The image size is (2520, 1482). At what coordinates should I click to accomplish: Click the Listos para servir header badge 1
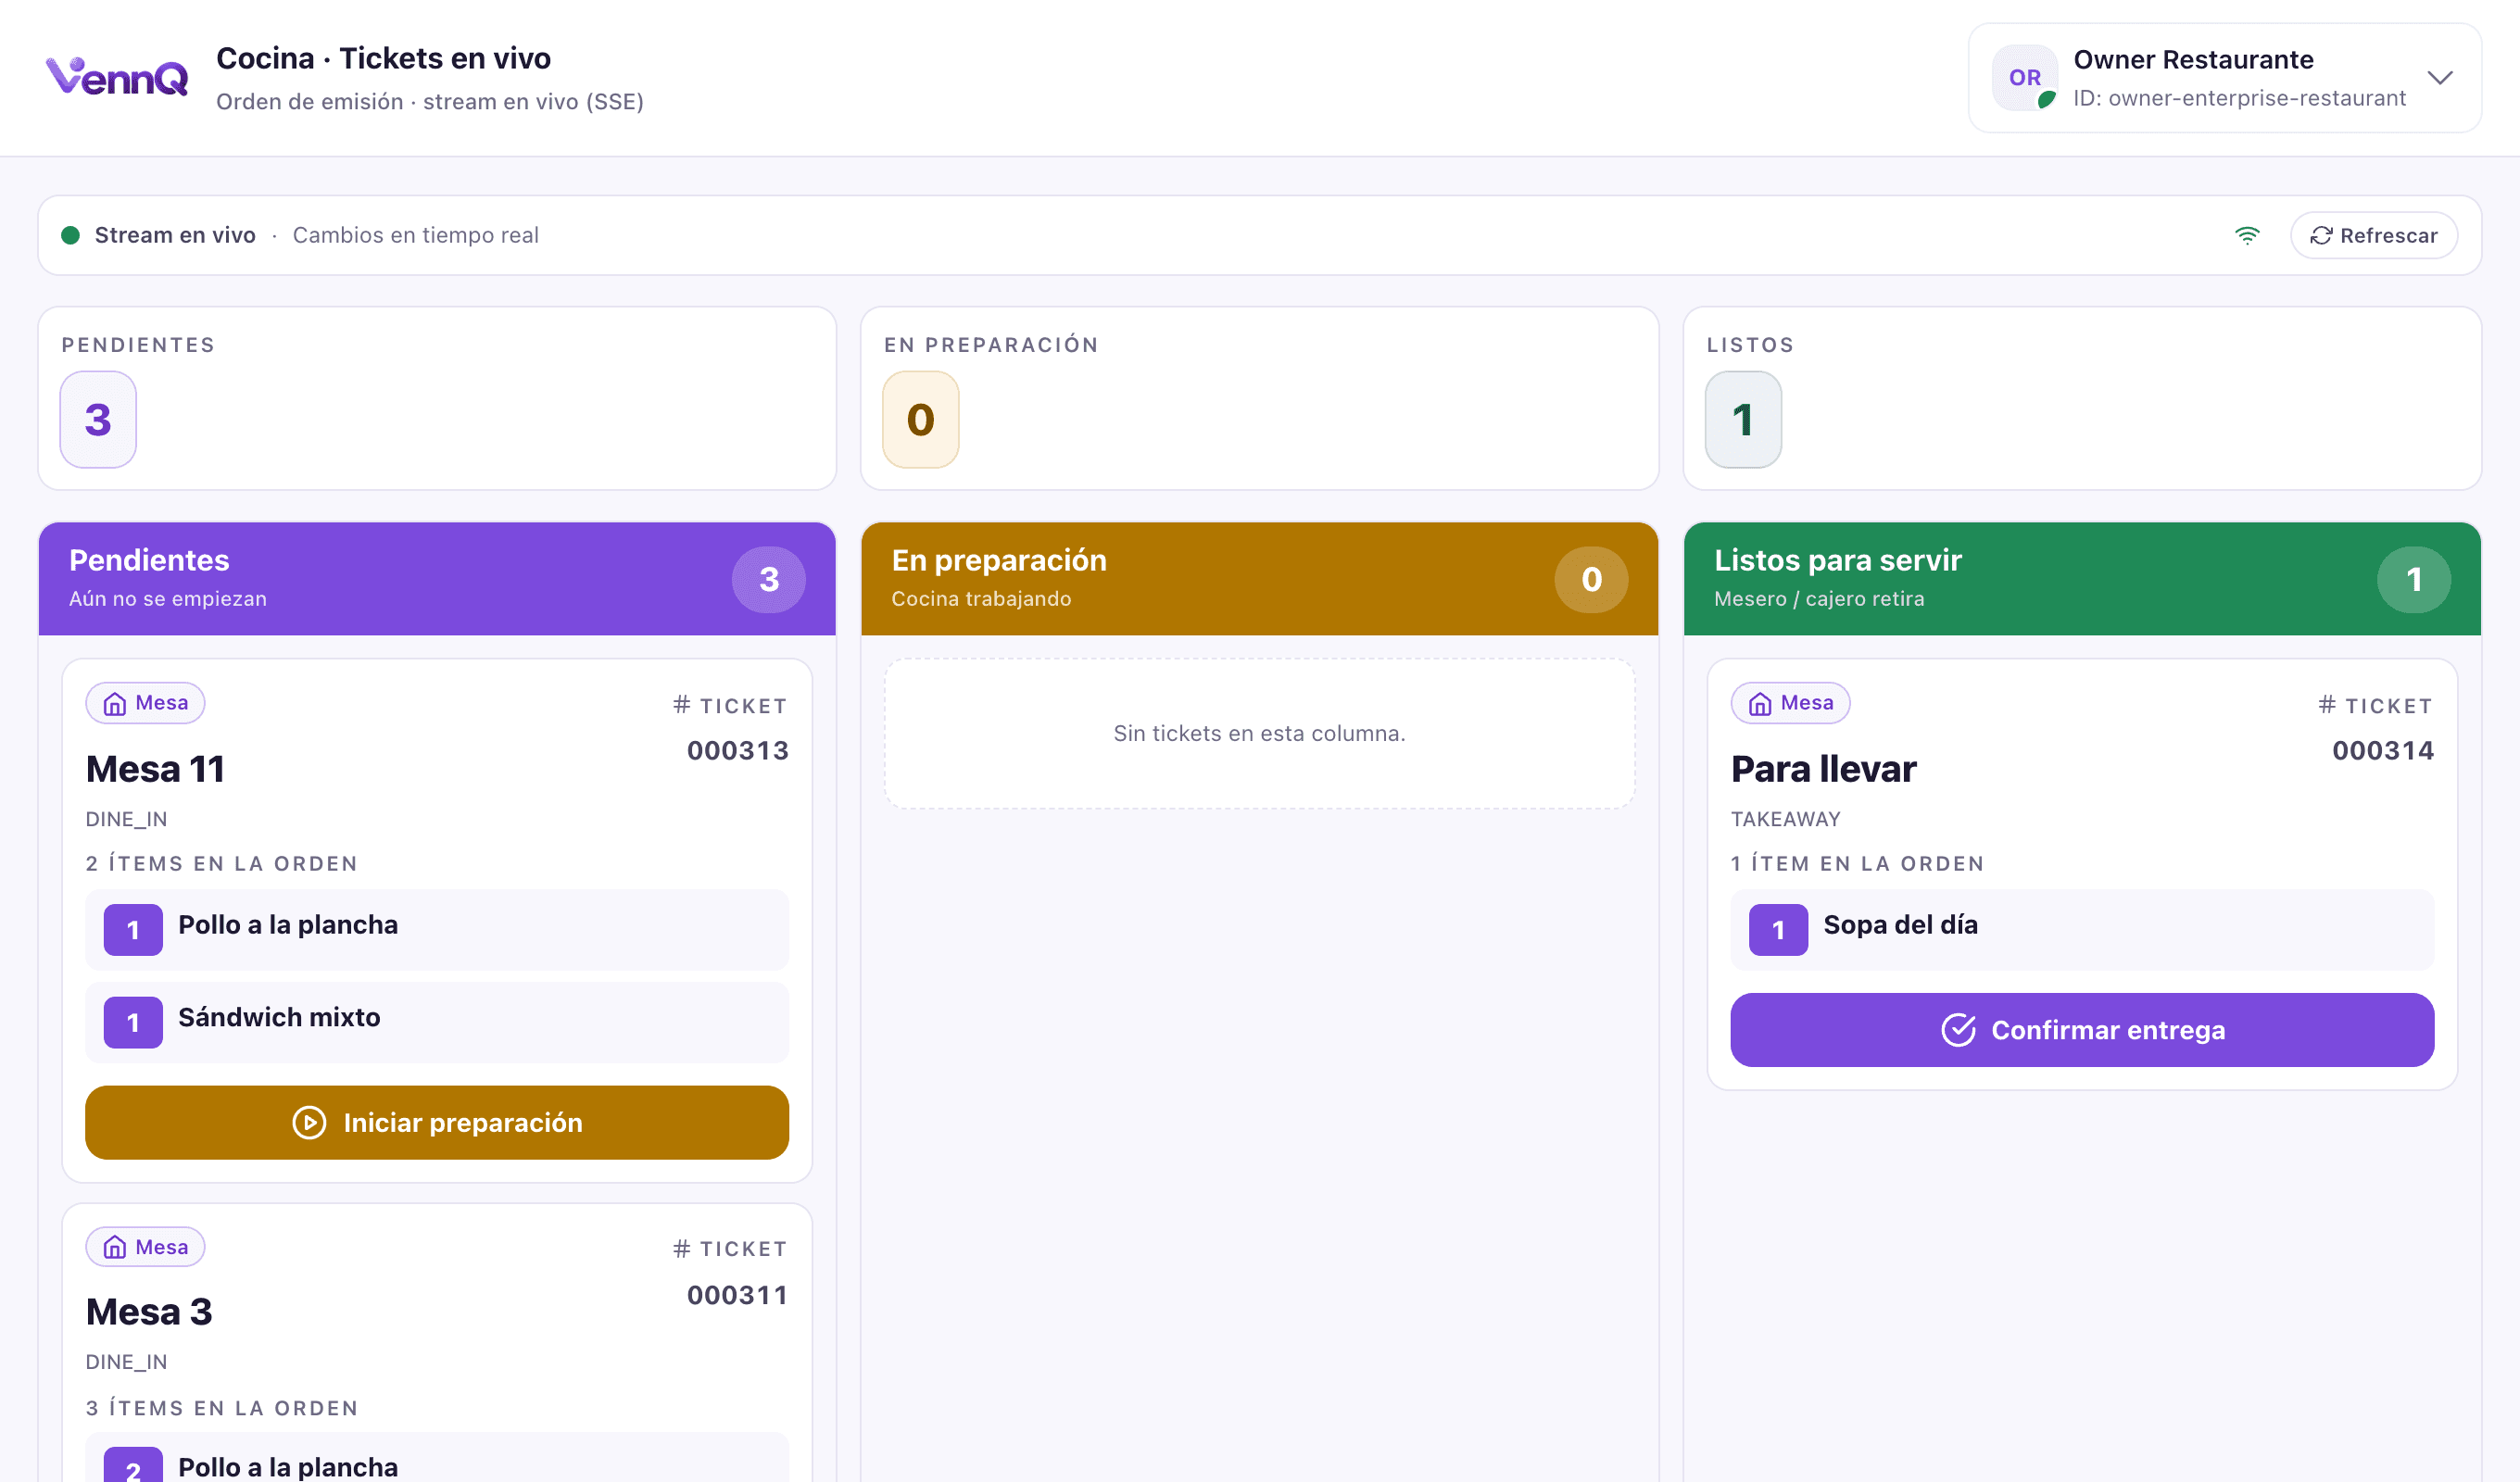coord(2414,579)
